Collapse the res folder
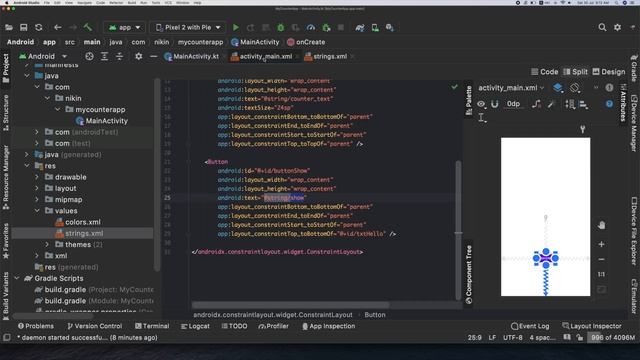This screenshot has width=640, height=360. pos(27,166)
